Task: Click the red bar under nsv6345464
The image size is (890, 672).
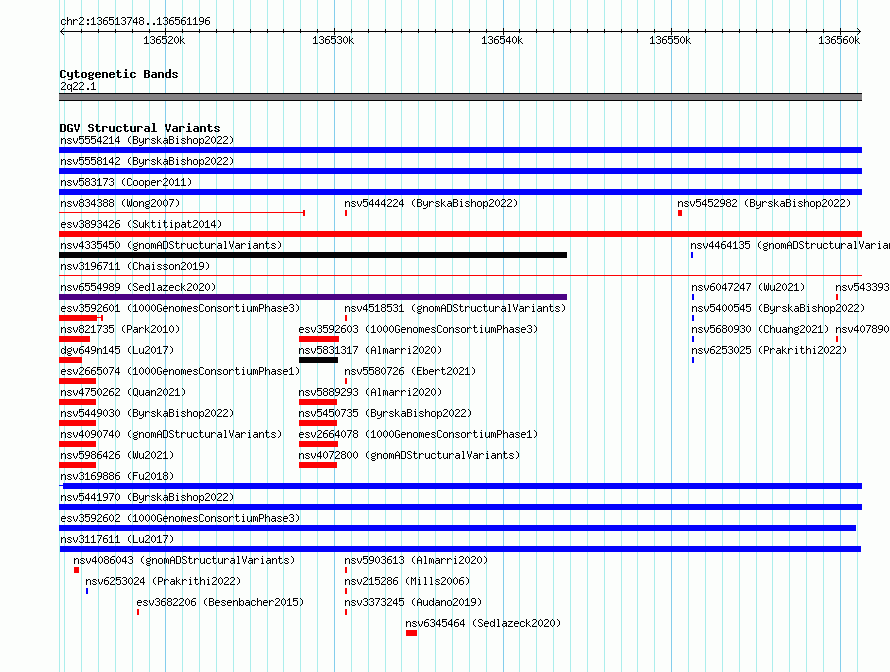Action: (x=412, y=633)
